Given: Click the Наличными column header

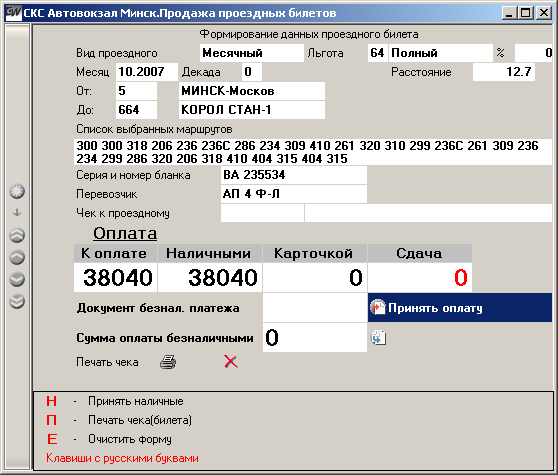Looking at the screenshot, I should pyautogui.click(x=210, y=253).
